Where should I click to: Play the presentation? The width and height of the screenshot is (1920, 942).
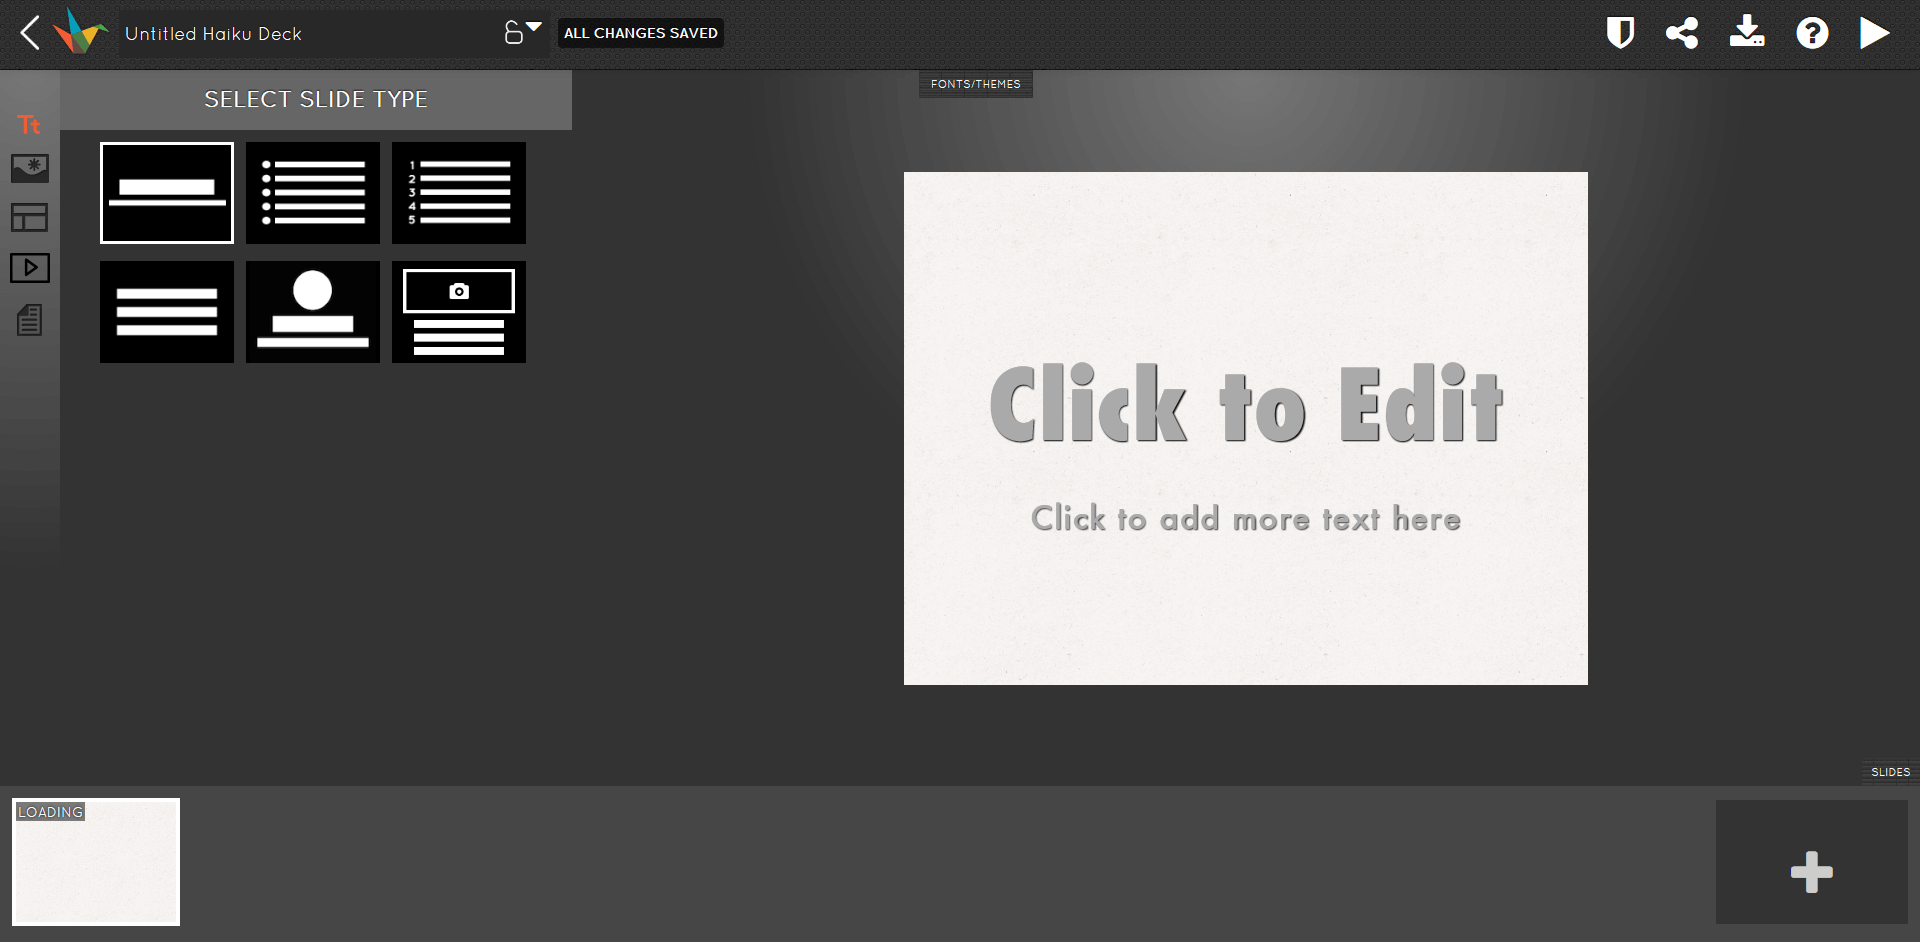pyautogui.click(x=1874, y=33)
